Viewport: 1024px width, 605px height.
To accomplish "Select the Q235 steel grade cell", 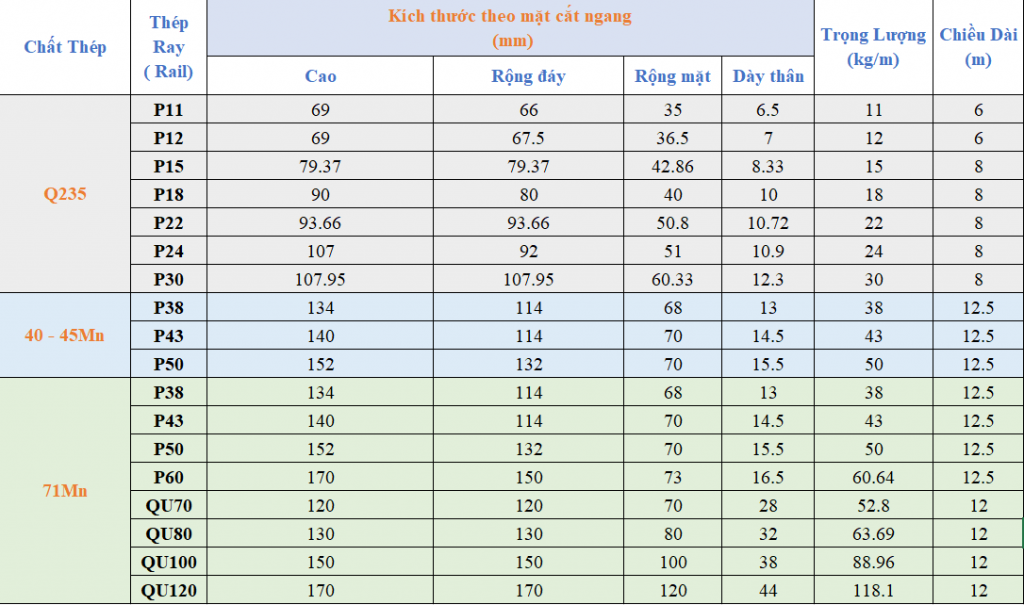I will [65, 193].
